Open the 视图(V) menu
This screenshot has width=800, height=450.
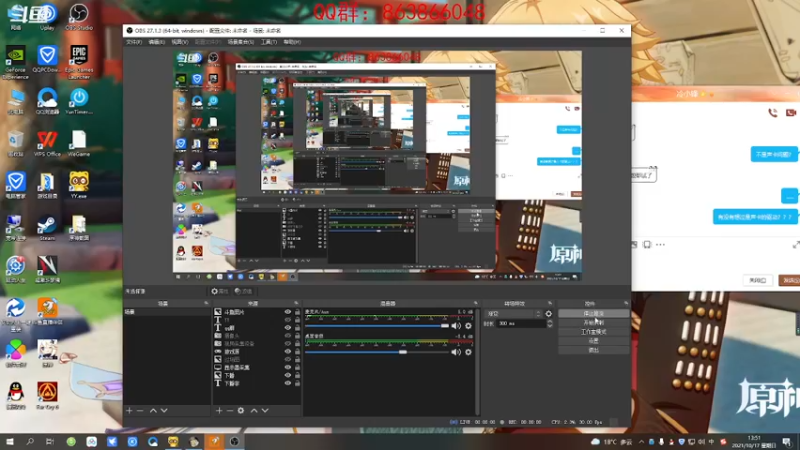(180, 42)
